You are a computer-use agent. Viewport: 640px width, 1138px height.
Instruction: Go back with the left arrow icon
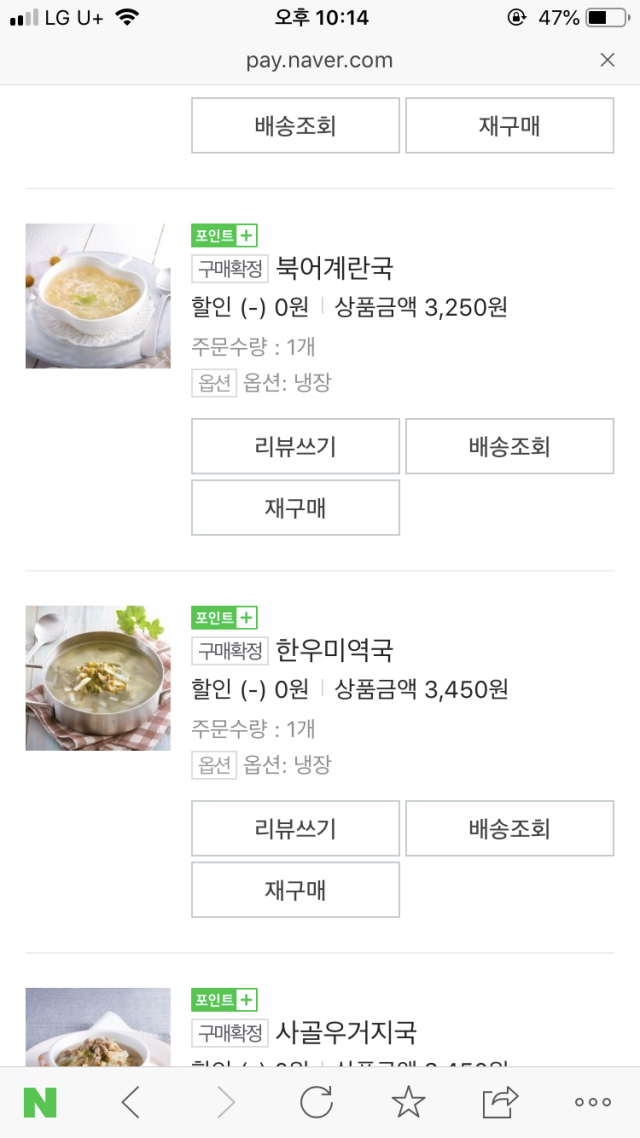(131, 1102)
